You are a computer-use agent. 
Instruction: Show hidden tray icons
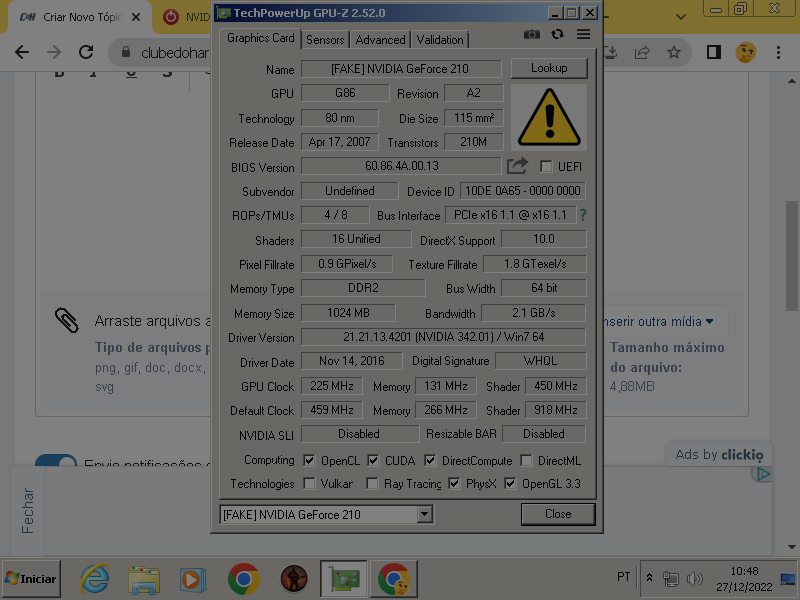tap(649, 578)
